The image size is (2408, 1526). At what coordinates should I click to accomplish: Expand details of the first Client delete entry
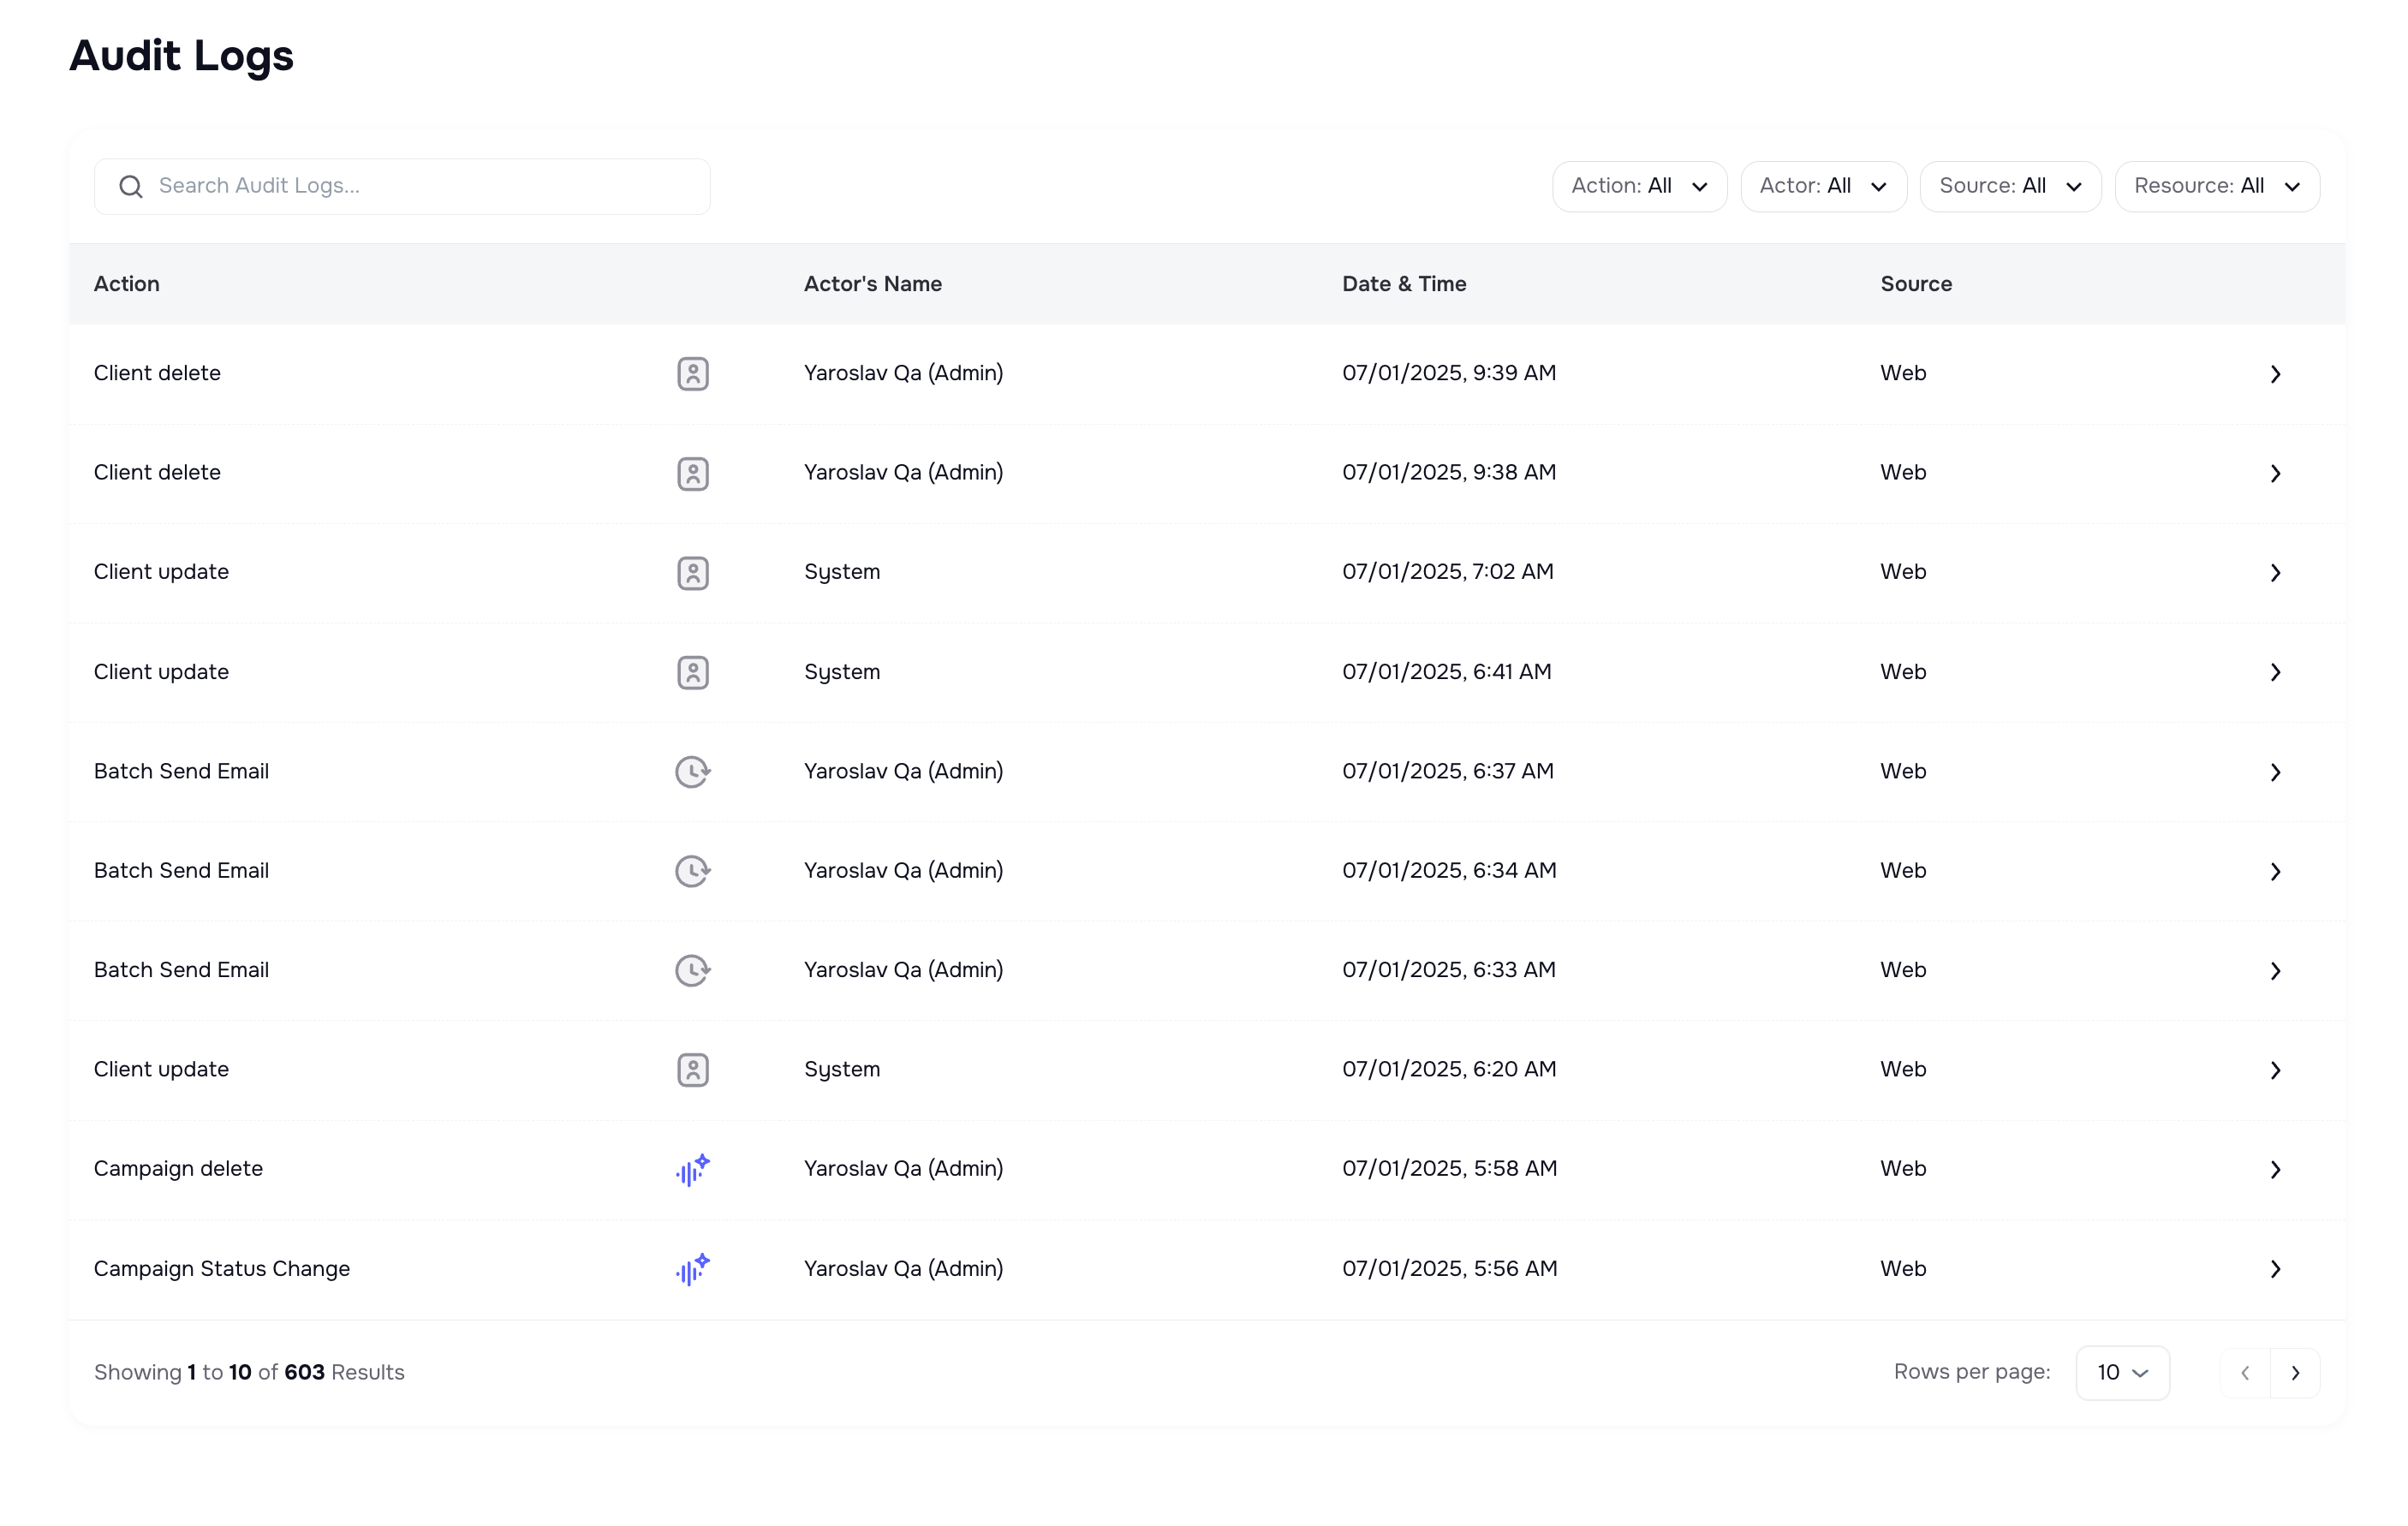(2275, 373)
